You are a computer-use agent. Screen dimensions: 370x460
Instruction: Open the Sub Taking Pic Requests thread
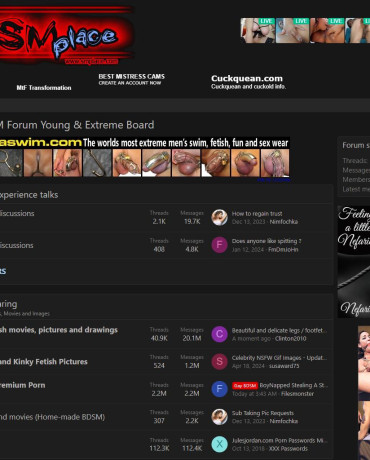point(263,413)
